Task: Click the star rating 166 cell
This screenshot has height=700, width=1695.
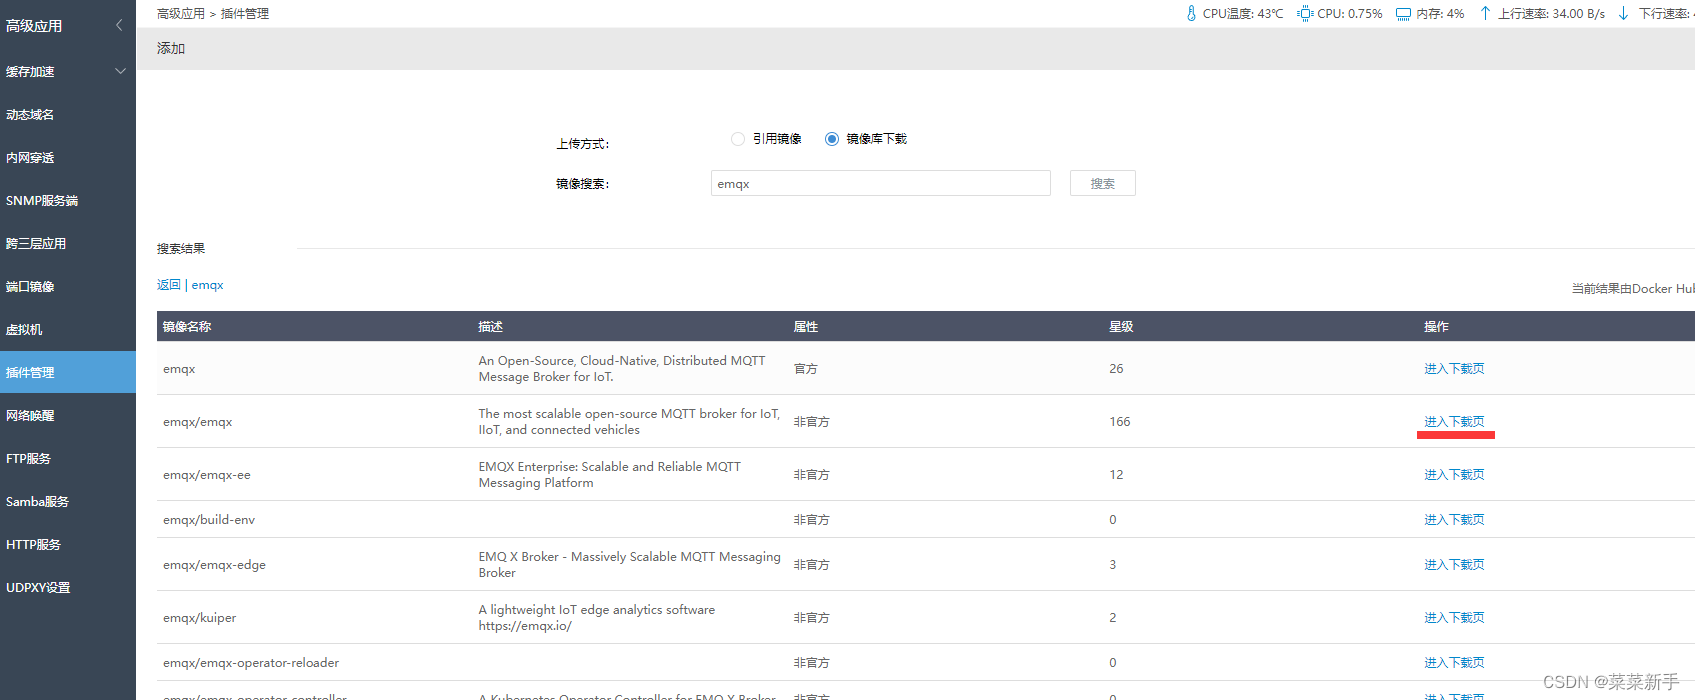Action: click(x=1120, y=422)
